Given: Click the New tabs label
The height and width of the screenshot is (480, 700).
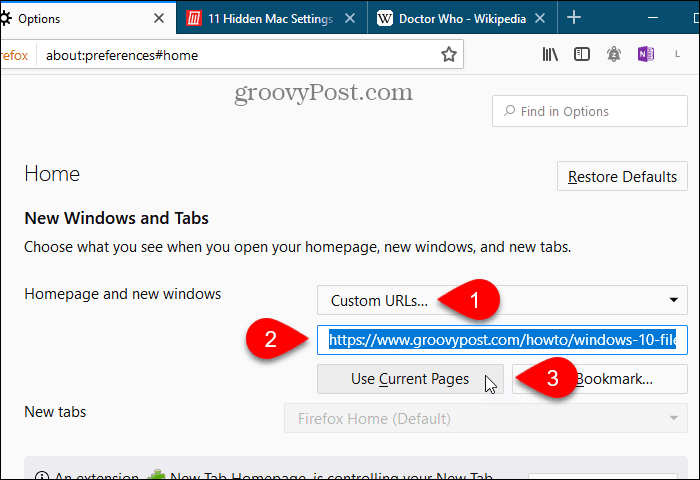Looking at the screenshot, I should (55, 412).
